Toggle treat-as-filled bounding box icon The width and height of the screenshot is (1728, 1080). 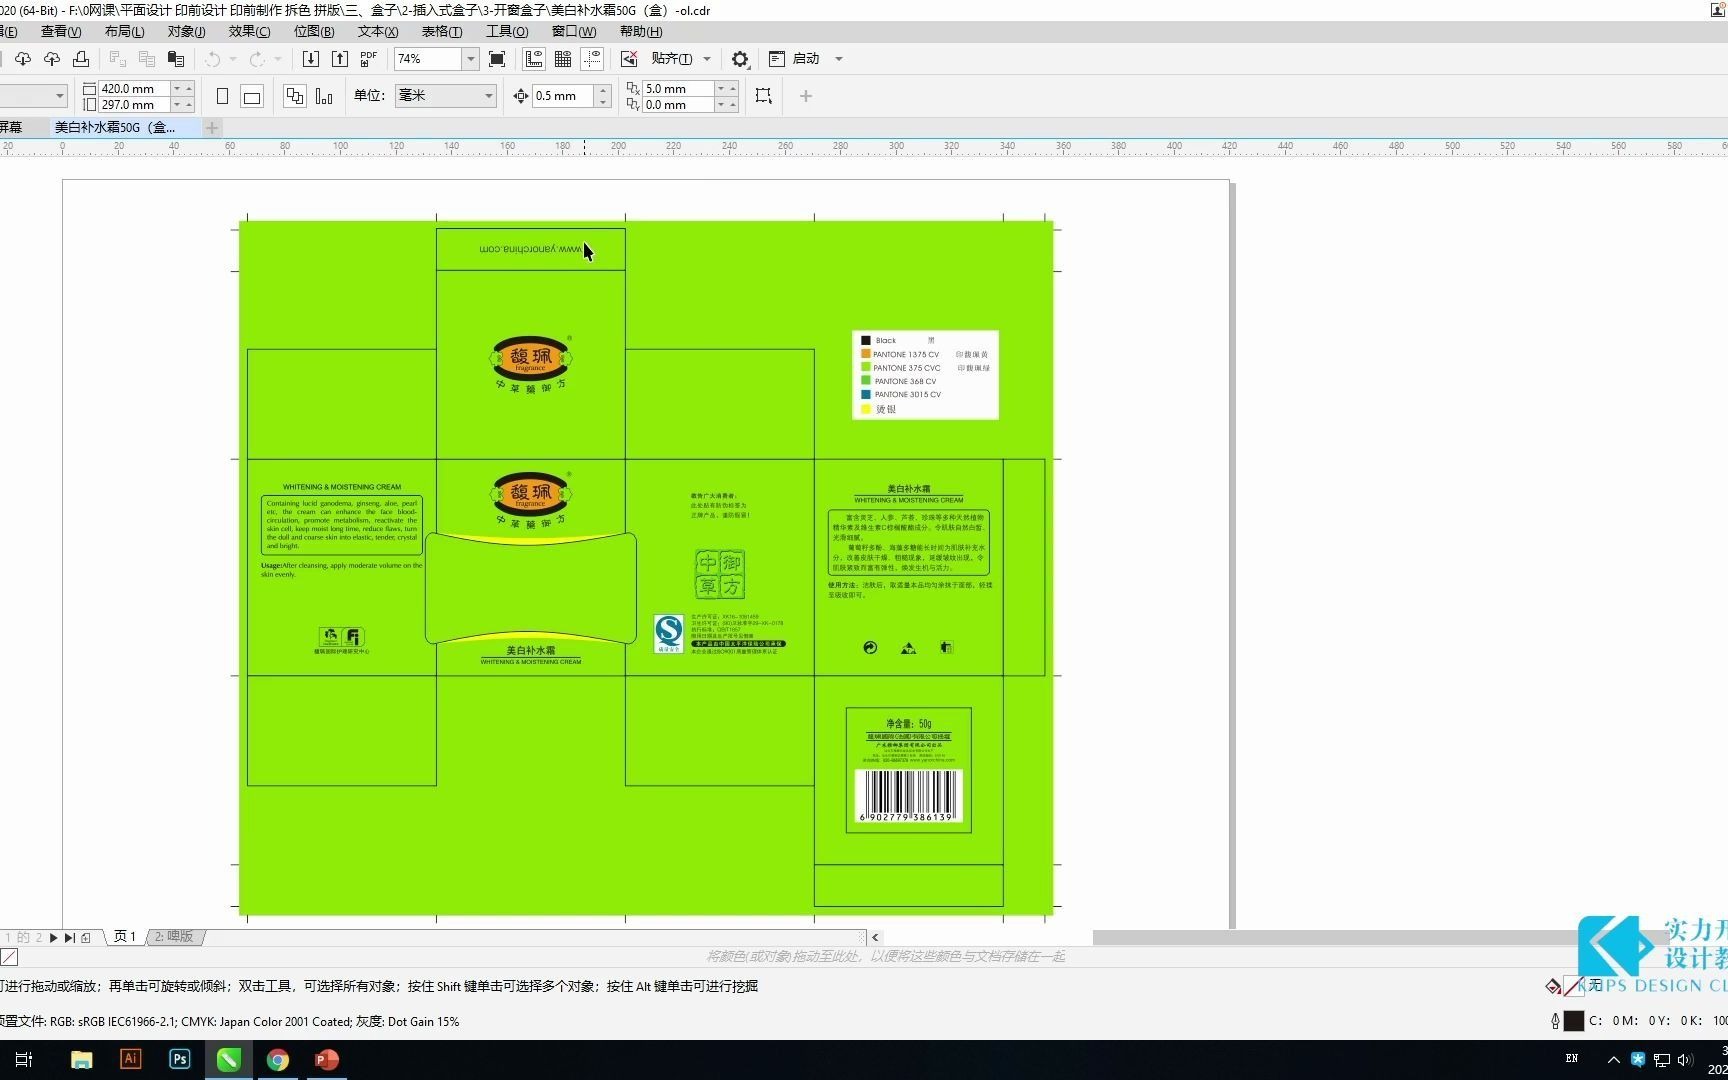(x=764, y=96)
